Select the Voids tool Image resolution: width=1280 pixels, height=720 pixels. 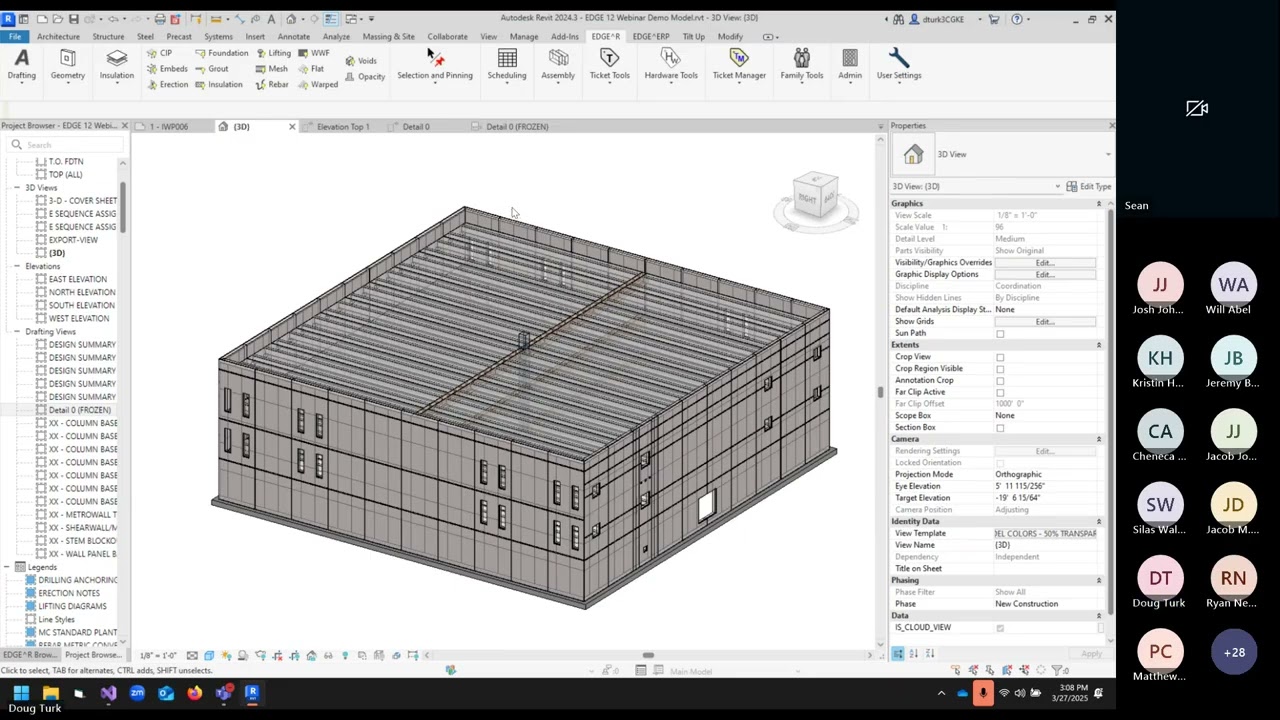point(361,61)
